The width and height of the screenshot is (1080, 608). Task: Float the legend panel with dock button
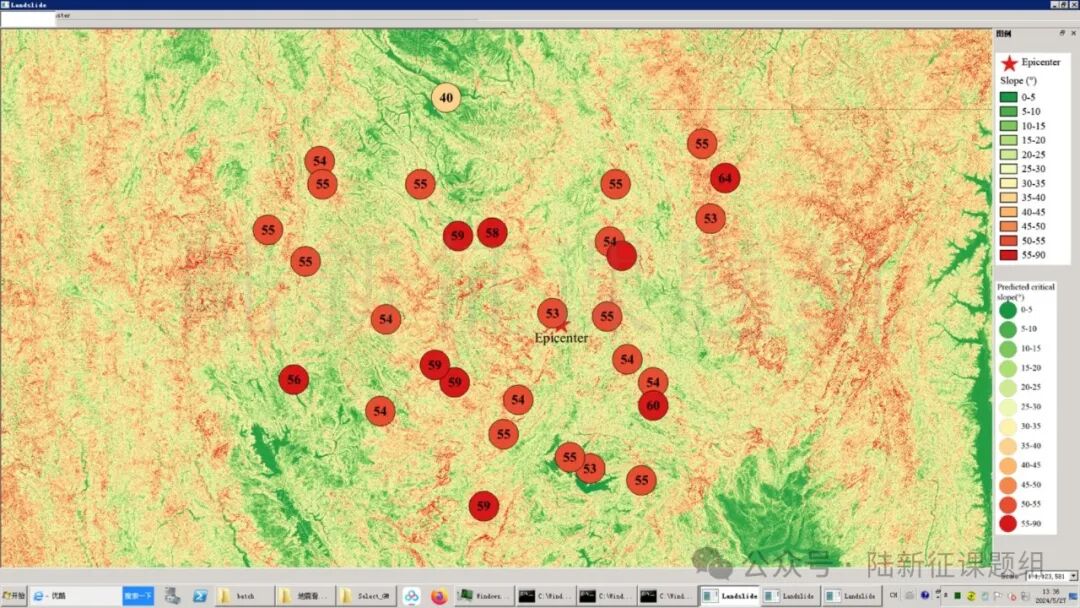coord(1062,33)
